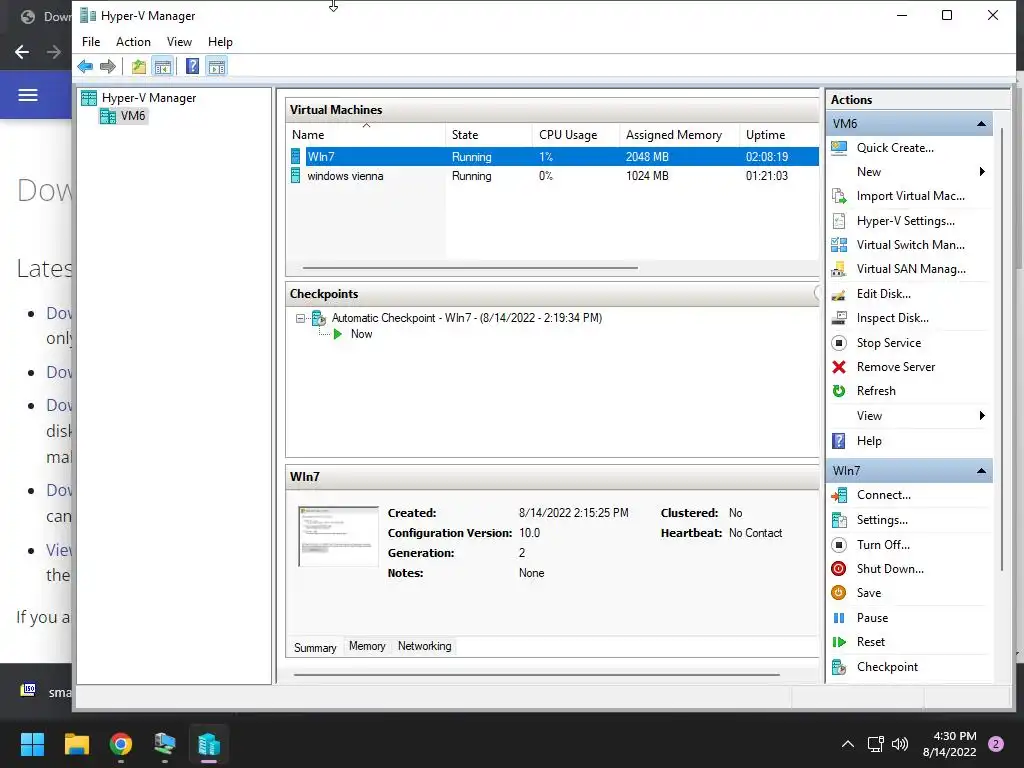Save the WIn7 virtual machine state
The width and height of the screenshot is (1024, 768).
click(869, 593)
